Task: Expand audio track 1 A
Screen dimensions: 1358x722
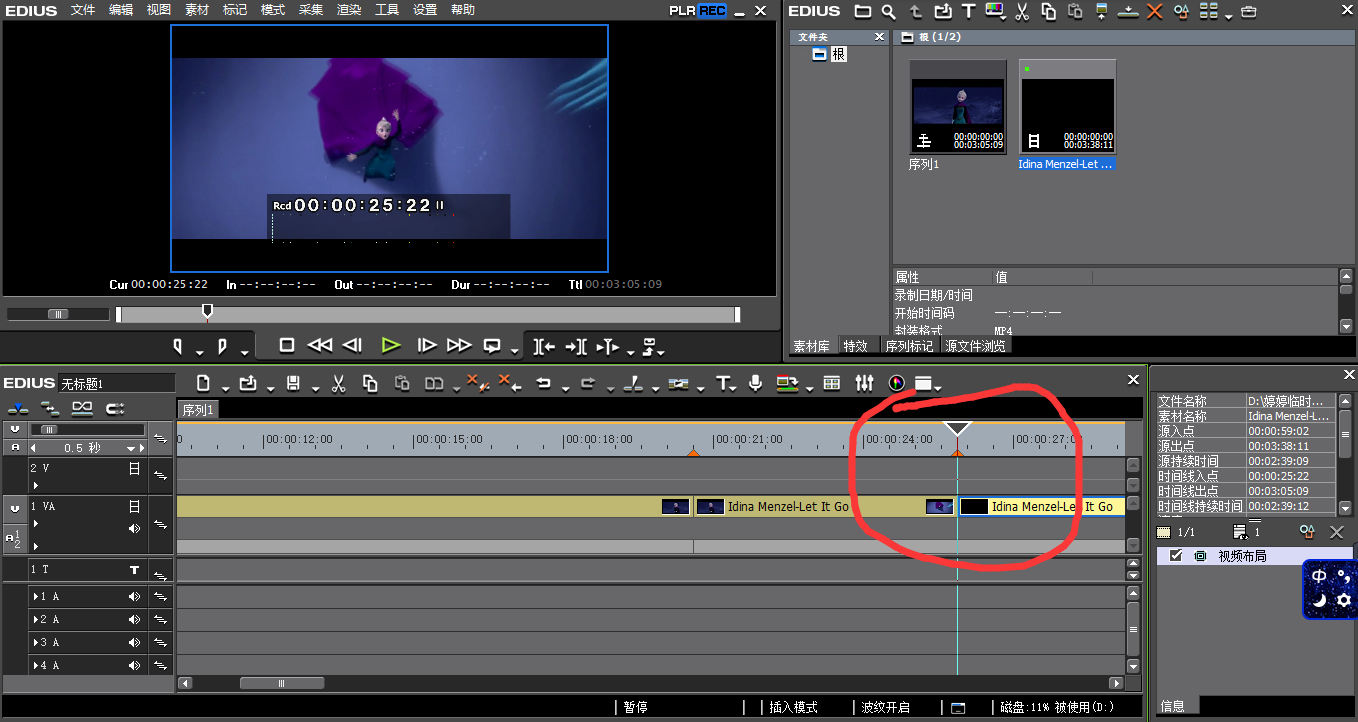Action: tap(35, 596)
